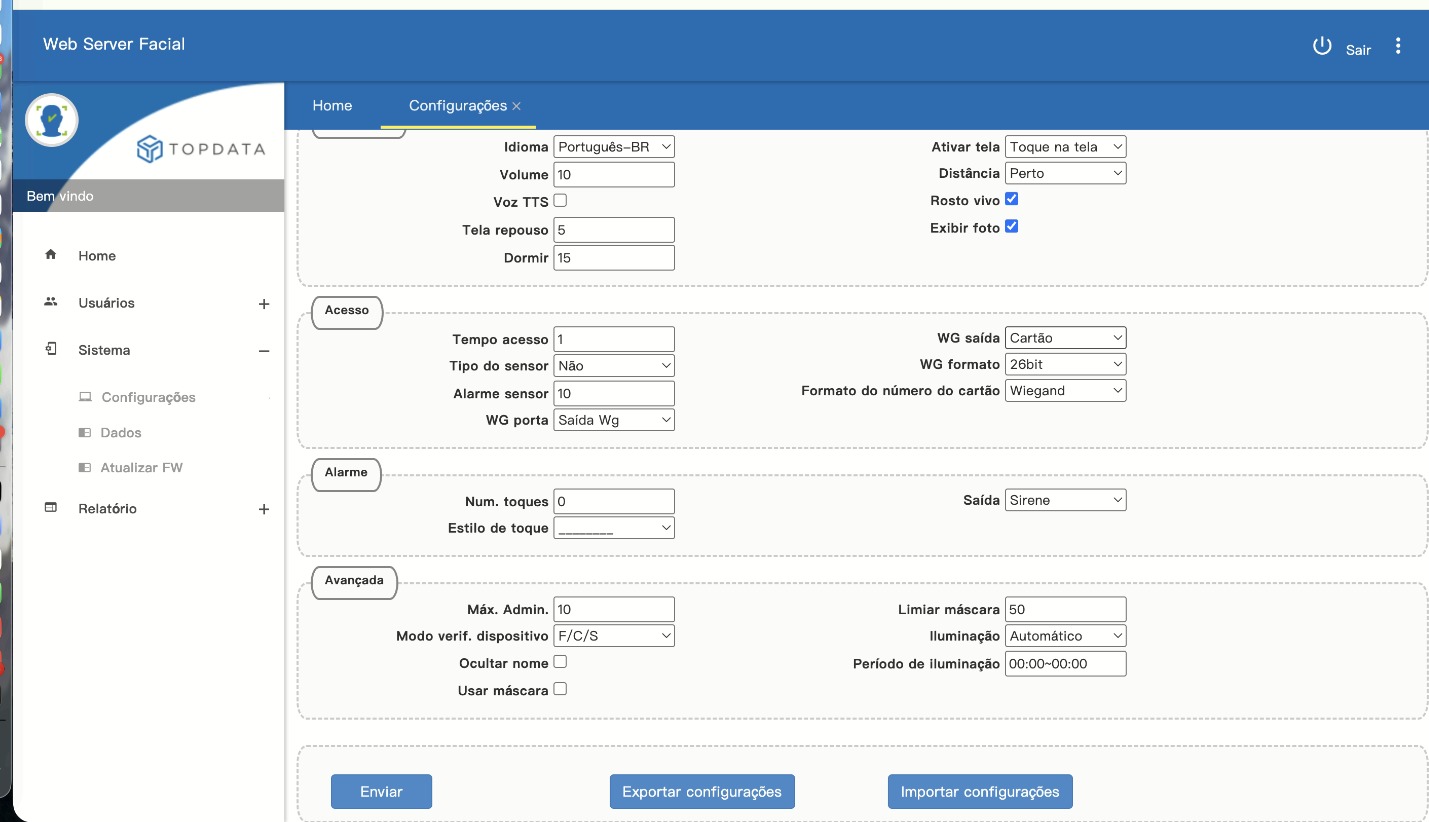Collapse Sistema with the minus icon
This screenshot has height=822, width=1429.
(x=264, y=351)
